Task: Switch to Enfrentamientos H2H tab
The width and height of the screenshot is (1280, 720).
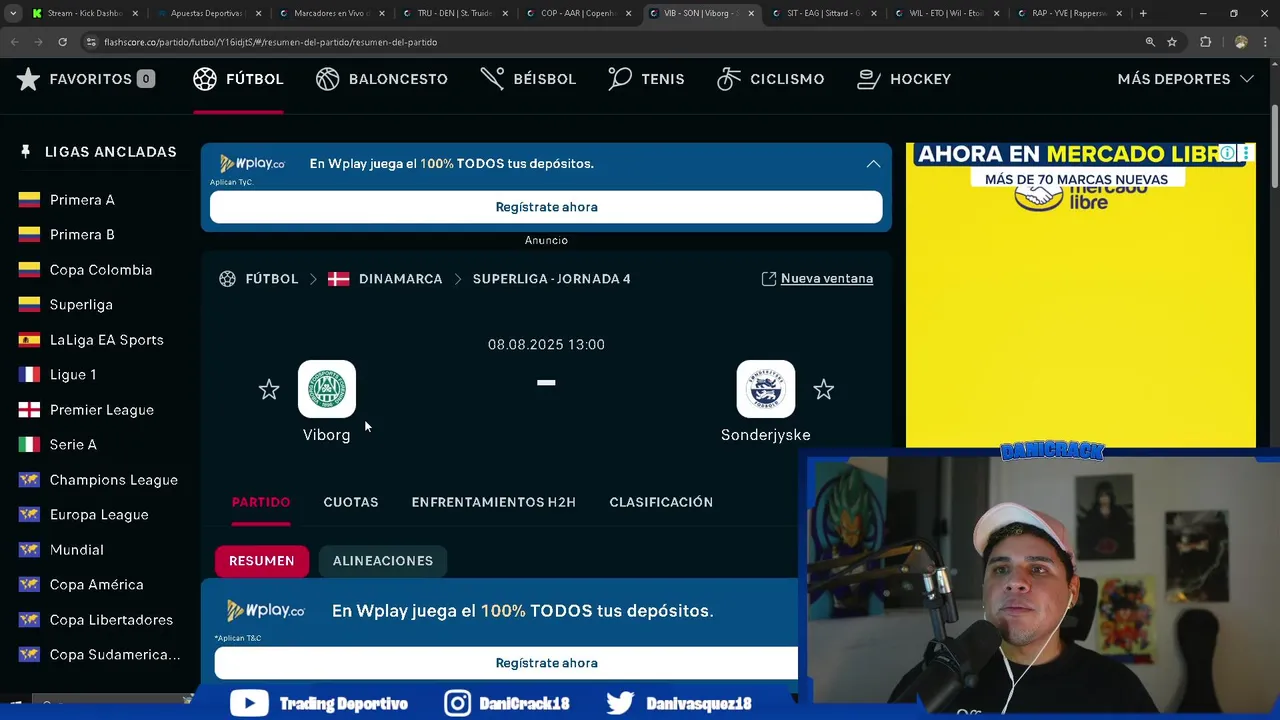Action: coord(494,502)
